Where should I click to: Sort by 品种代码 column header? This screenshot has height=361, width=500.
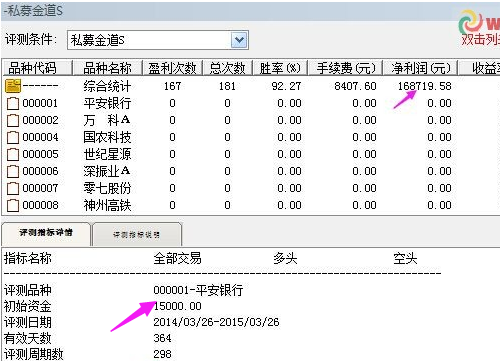(37, 68)
